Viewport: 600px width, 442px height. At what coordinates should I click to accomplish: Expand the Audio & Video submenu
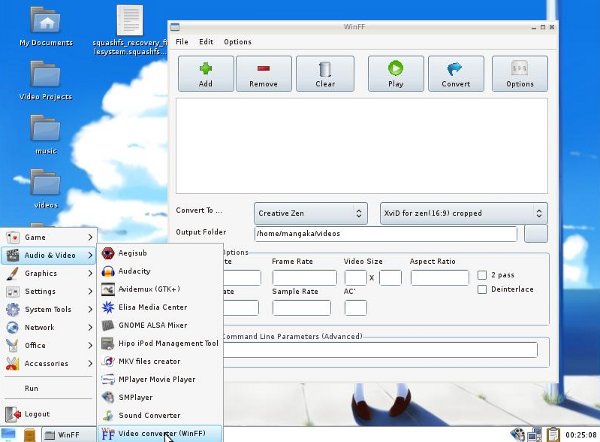[x=49, y=255]
